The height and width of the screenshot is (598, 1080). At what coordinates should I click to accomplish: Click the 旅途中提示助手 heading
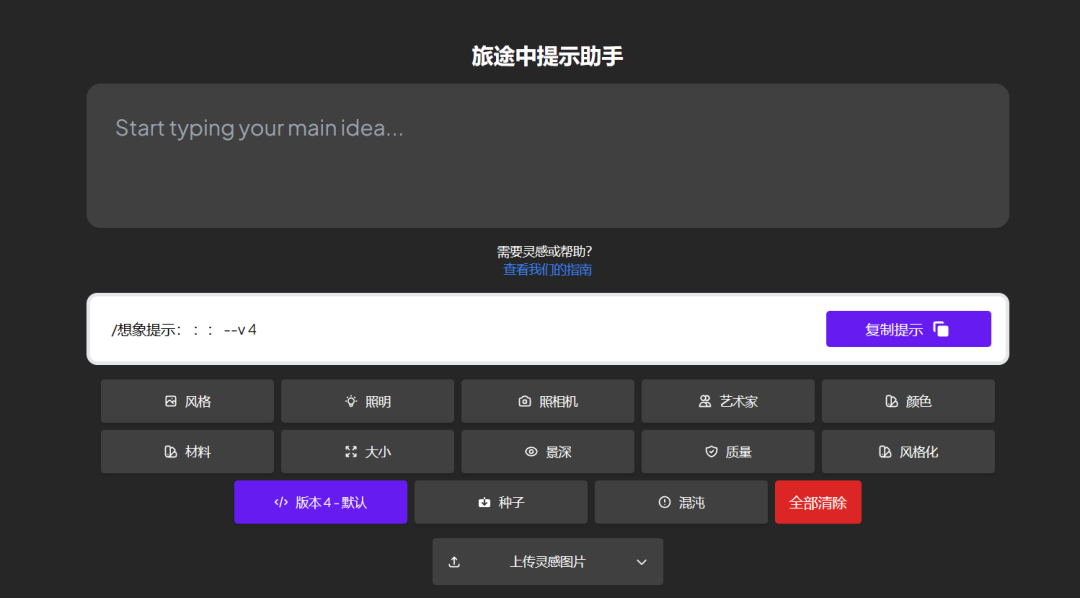[548, 56]
